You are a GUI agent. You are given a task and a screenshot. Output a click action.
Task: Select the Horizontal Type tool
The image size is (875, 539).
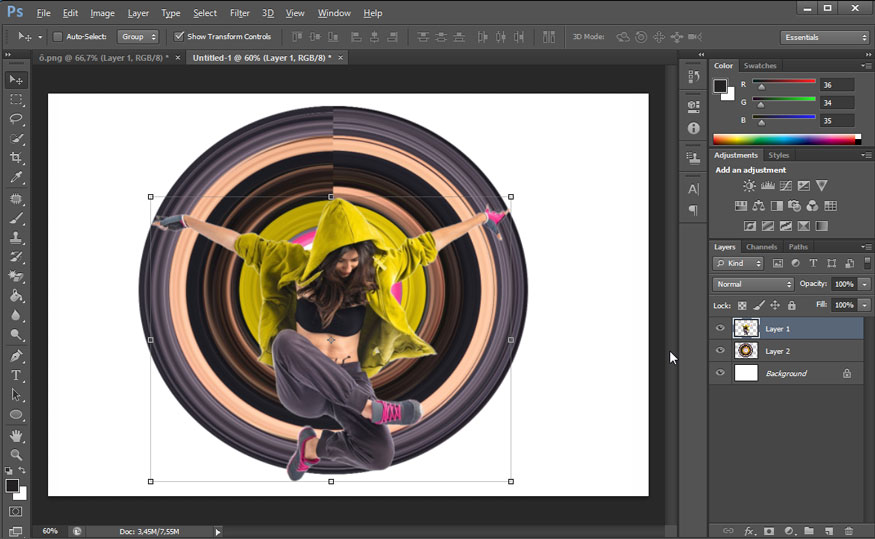(16, 375)
